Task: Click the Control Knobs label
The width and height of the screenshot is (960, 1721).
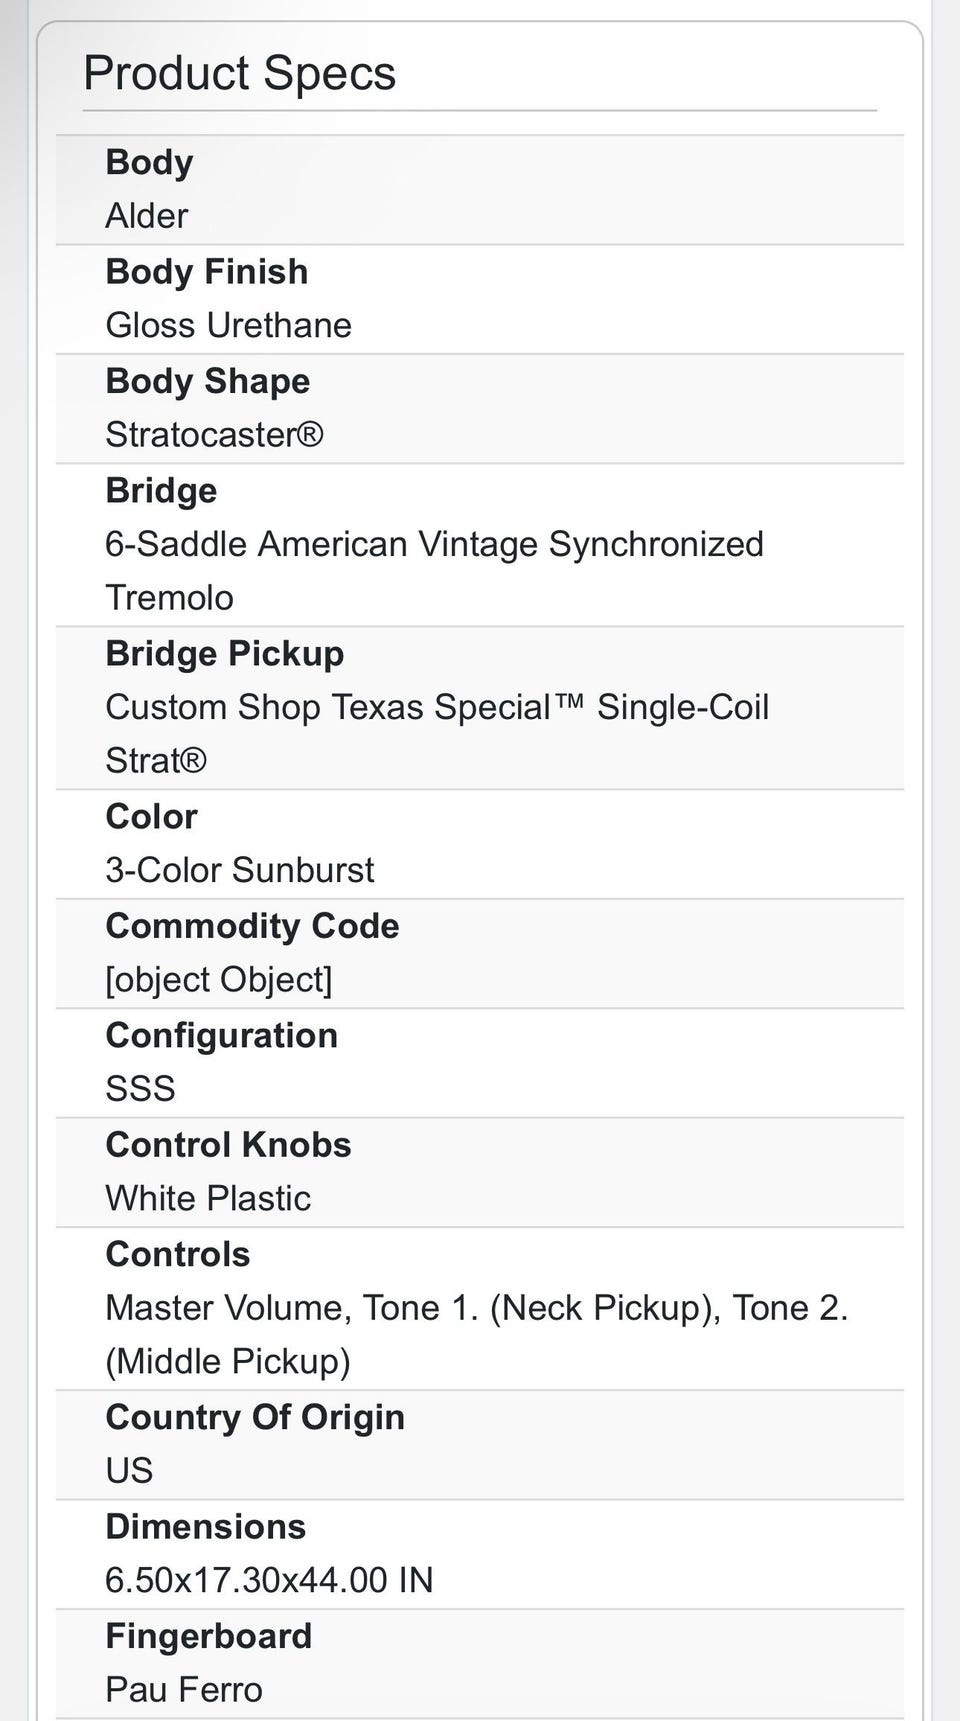Action: 228,1145
